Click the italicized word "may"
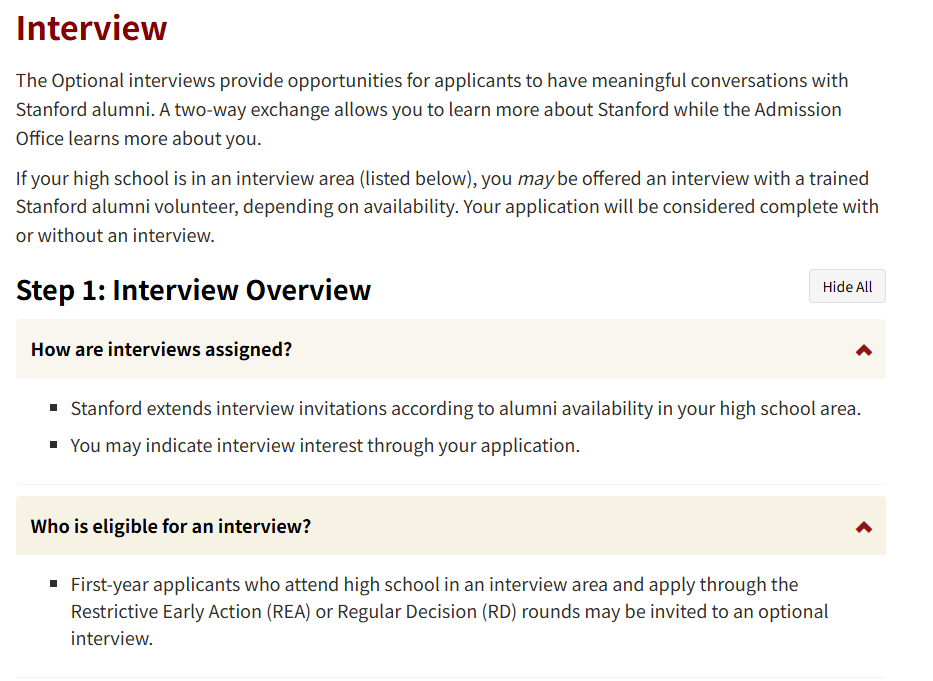This screenshot has height=681, width=933. tap(536, 179)
